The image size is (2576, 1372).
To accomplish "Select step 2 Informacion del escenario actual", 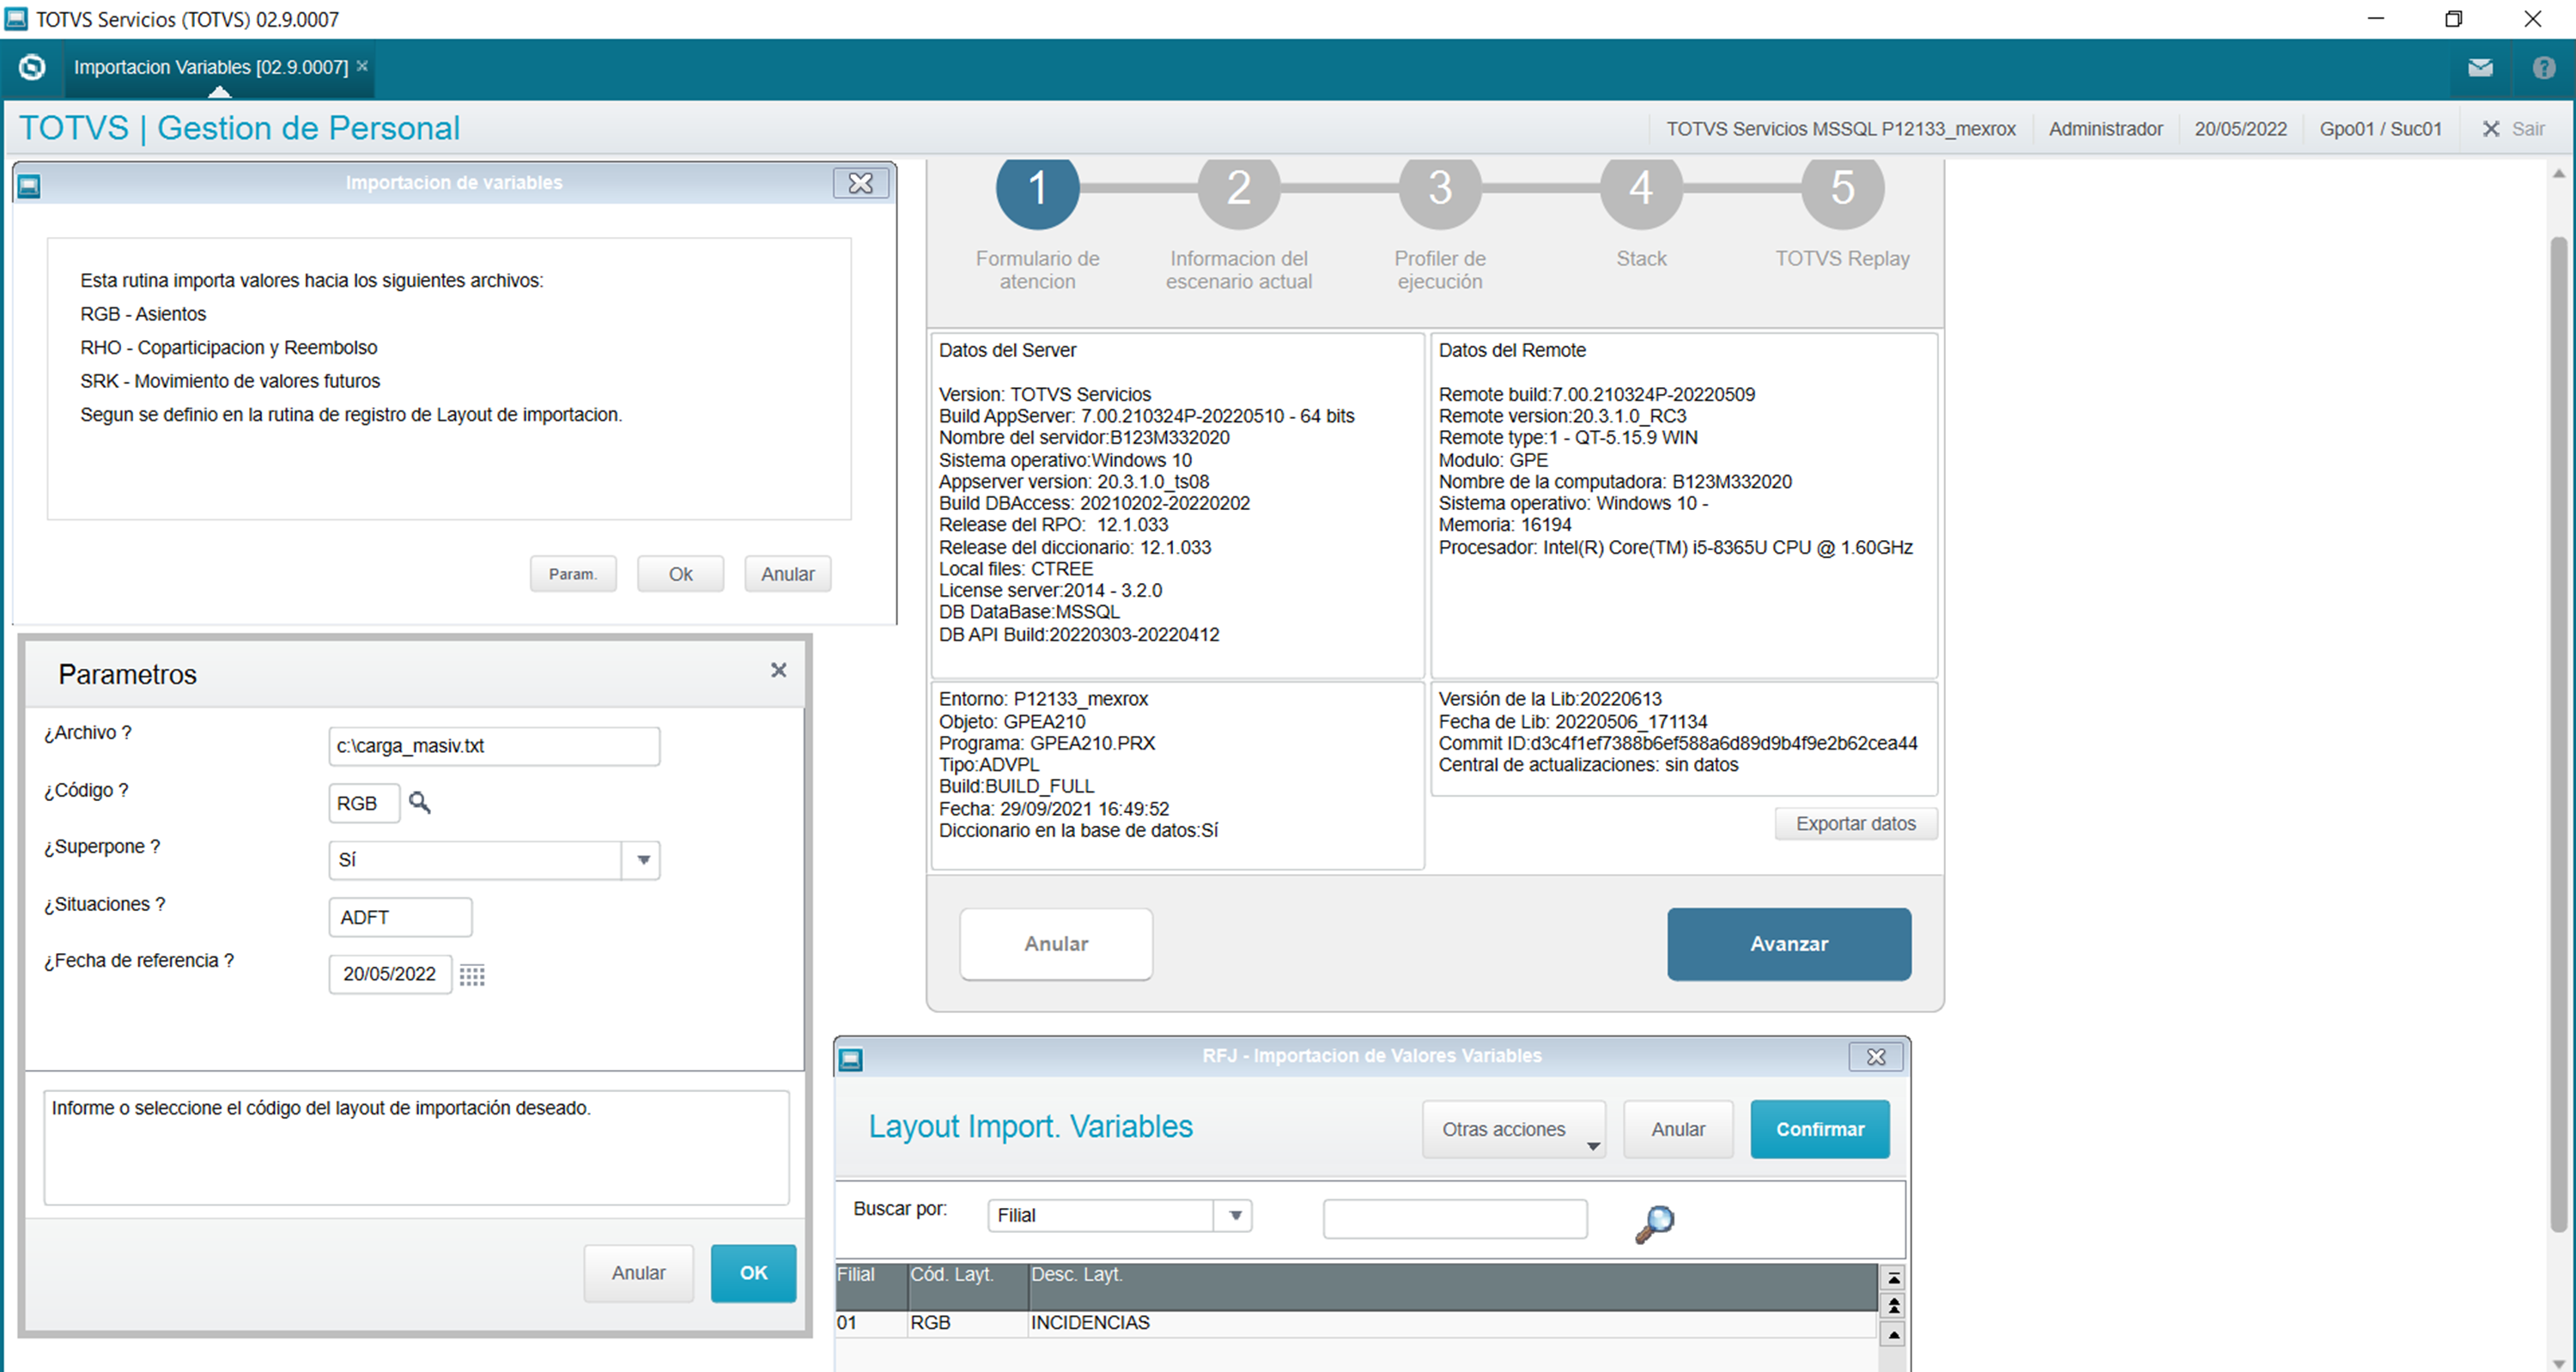I will [1239, 188].
